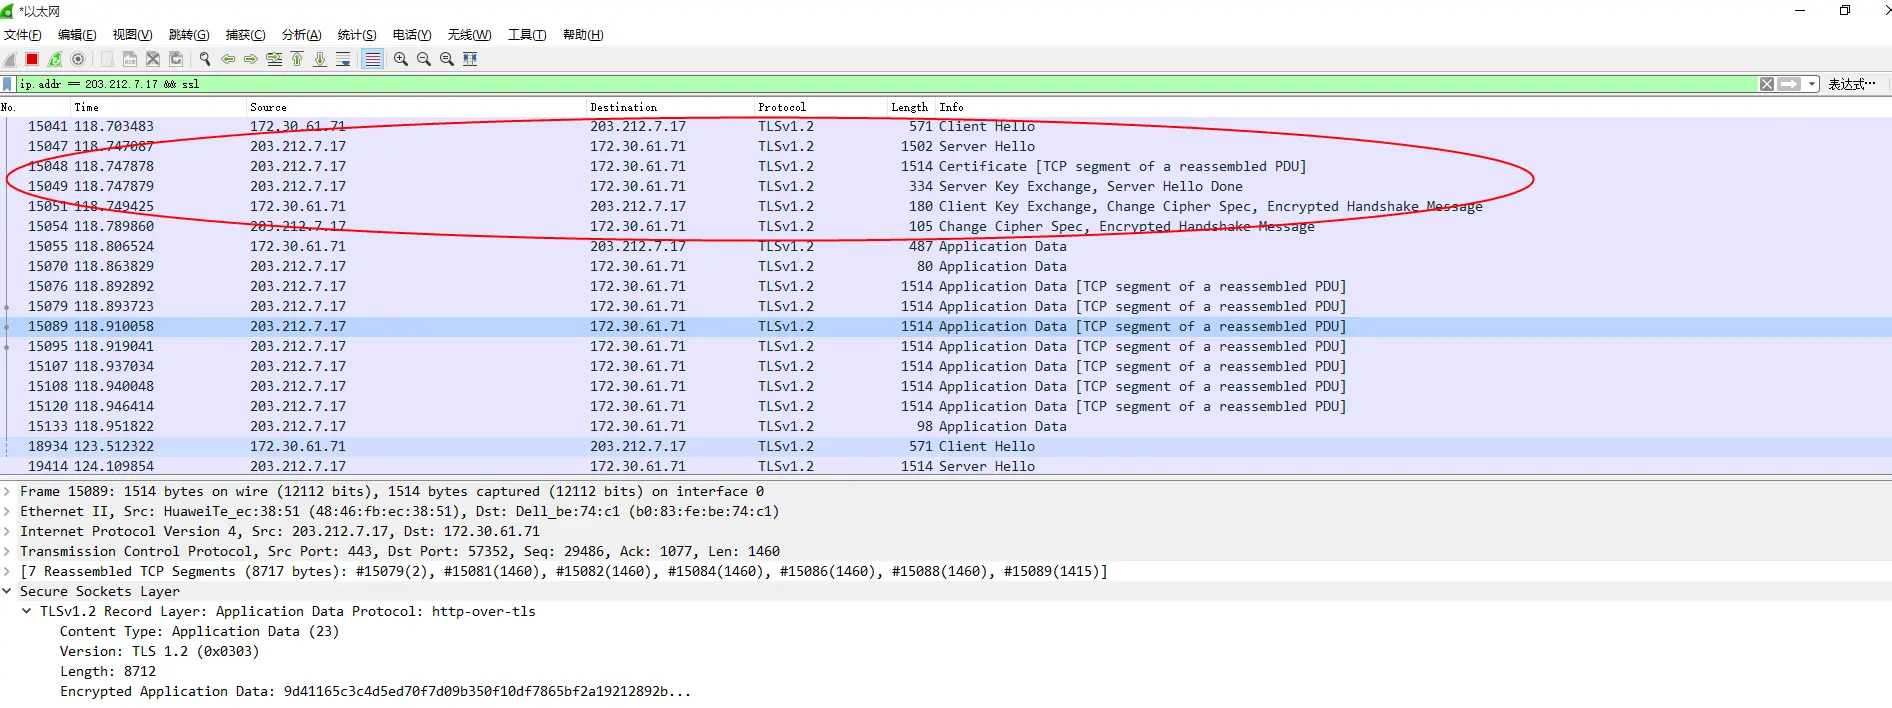
Task: Expand Transmission Control Protocol section
Action: click(7, 551)
